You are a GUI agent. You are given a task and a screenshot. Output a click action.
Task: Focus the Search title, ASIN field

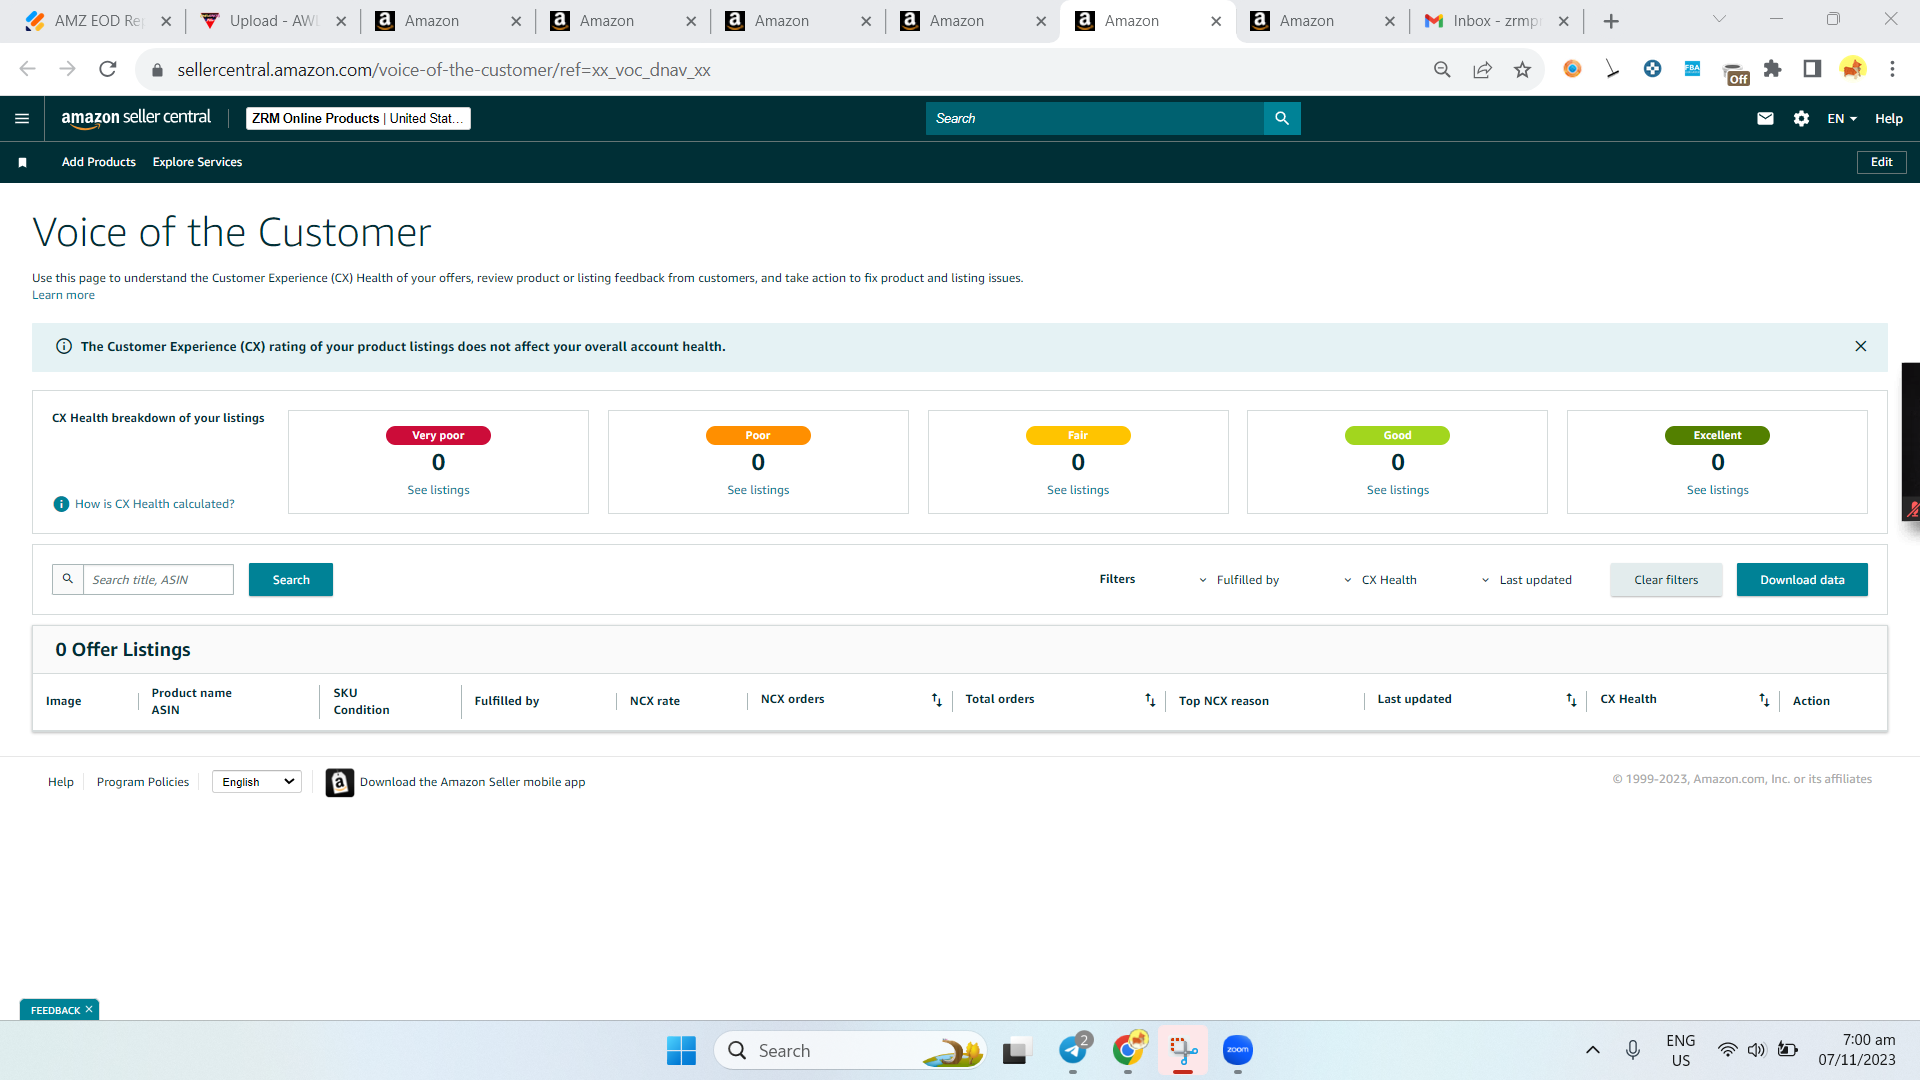[158, 580]
